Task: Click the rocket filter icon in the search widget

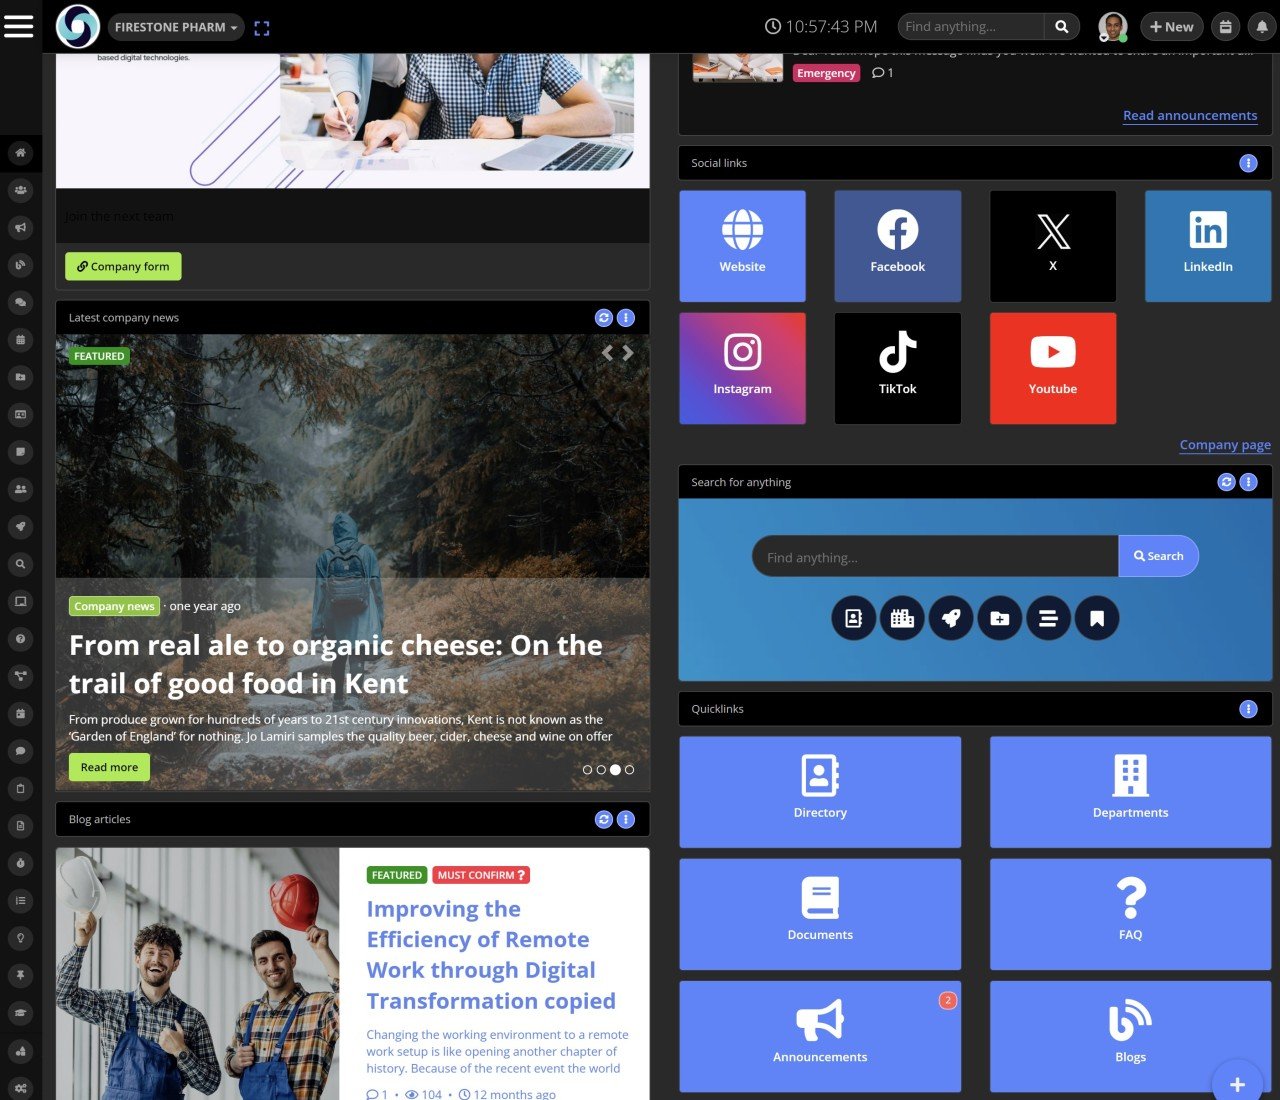Action: point(951,618)
